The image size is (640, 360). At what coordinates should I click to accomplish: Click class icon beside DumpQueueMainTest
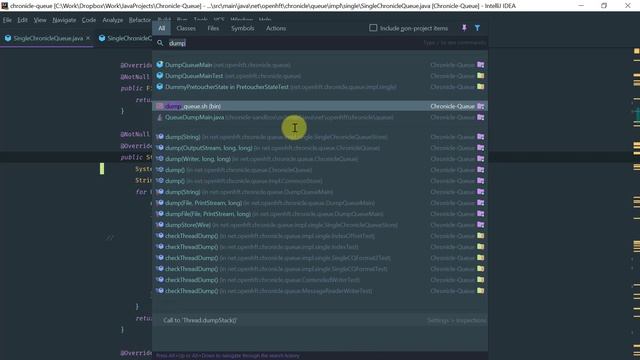160,76
